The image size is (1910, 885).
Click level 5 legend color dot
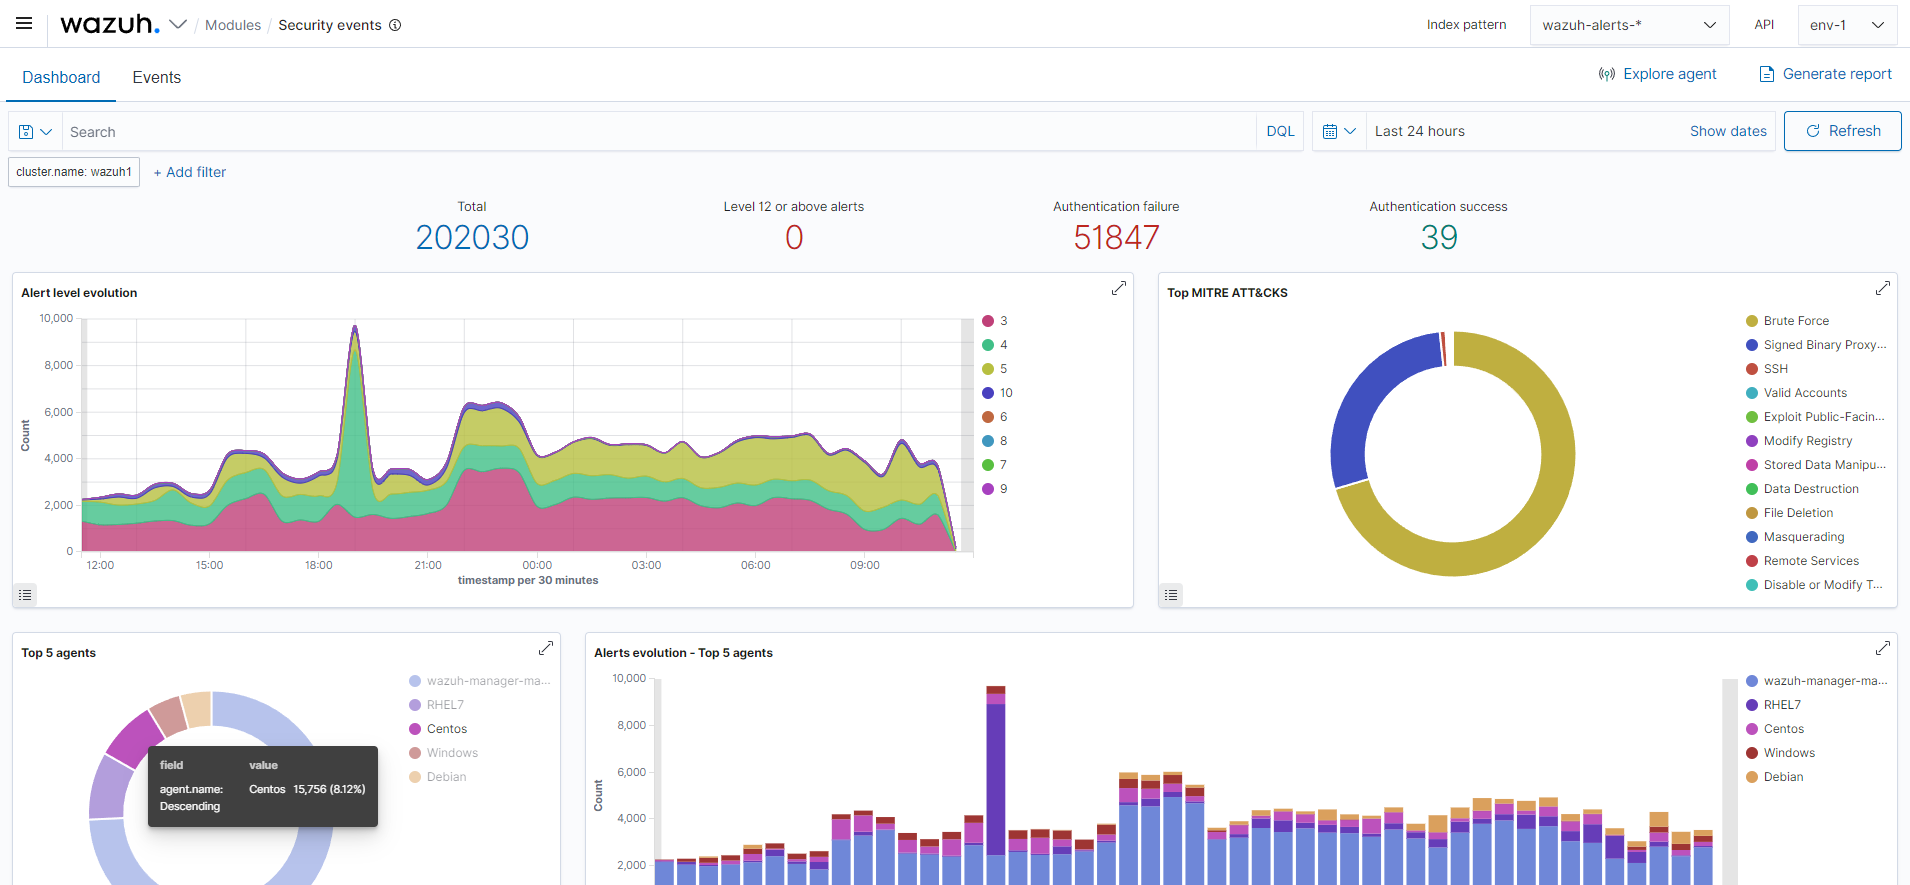point(988,369)
